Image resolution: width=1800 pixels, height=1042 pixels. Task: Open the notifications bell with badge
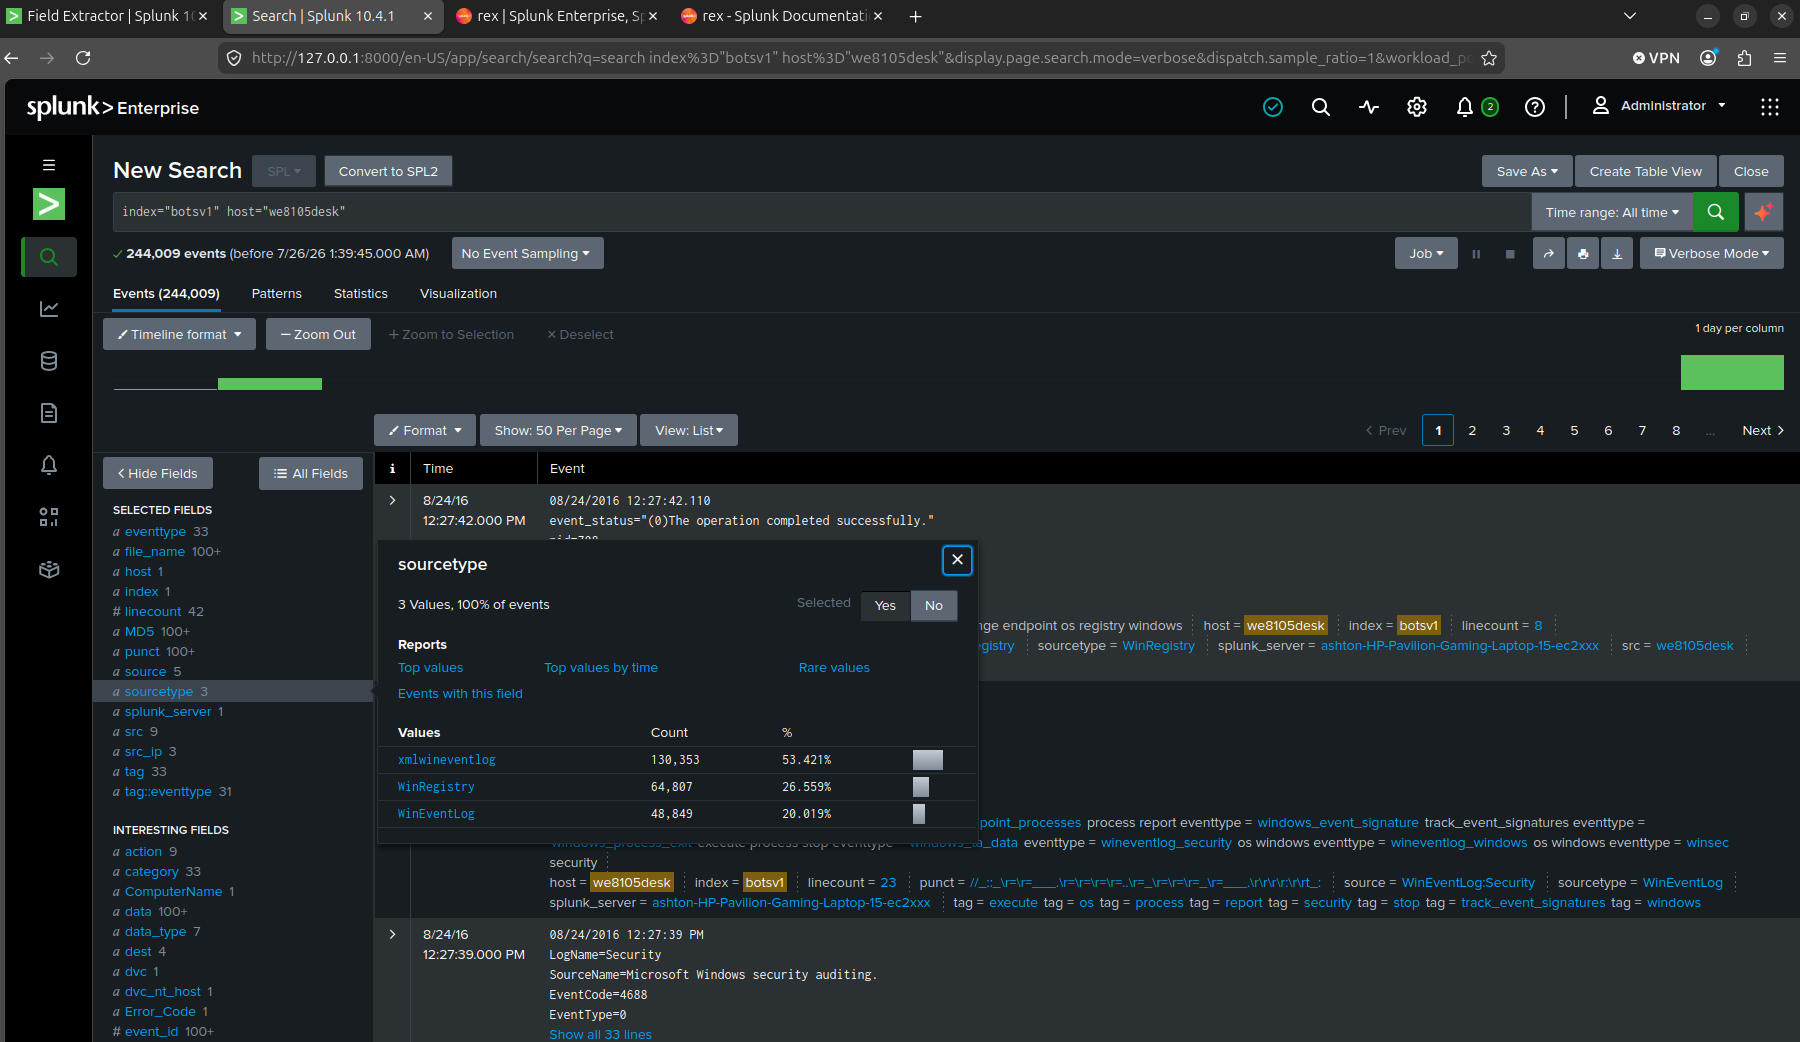(x=1476, y=107)
